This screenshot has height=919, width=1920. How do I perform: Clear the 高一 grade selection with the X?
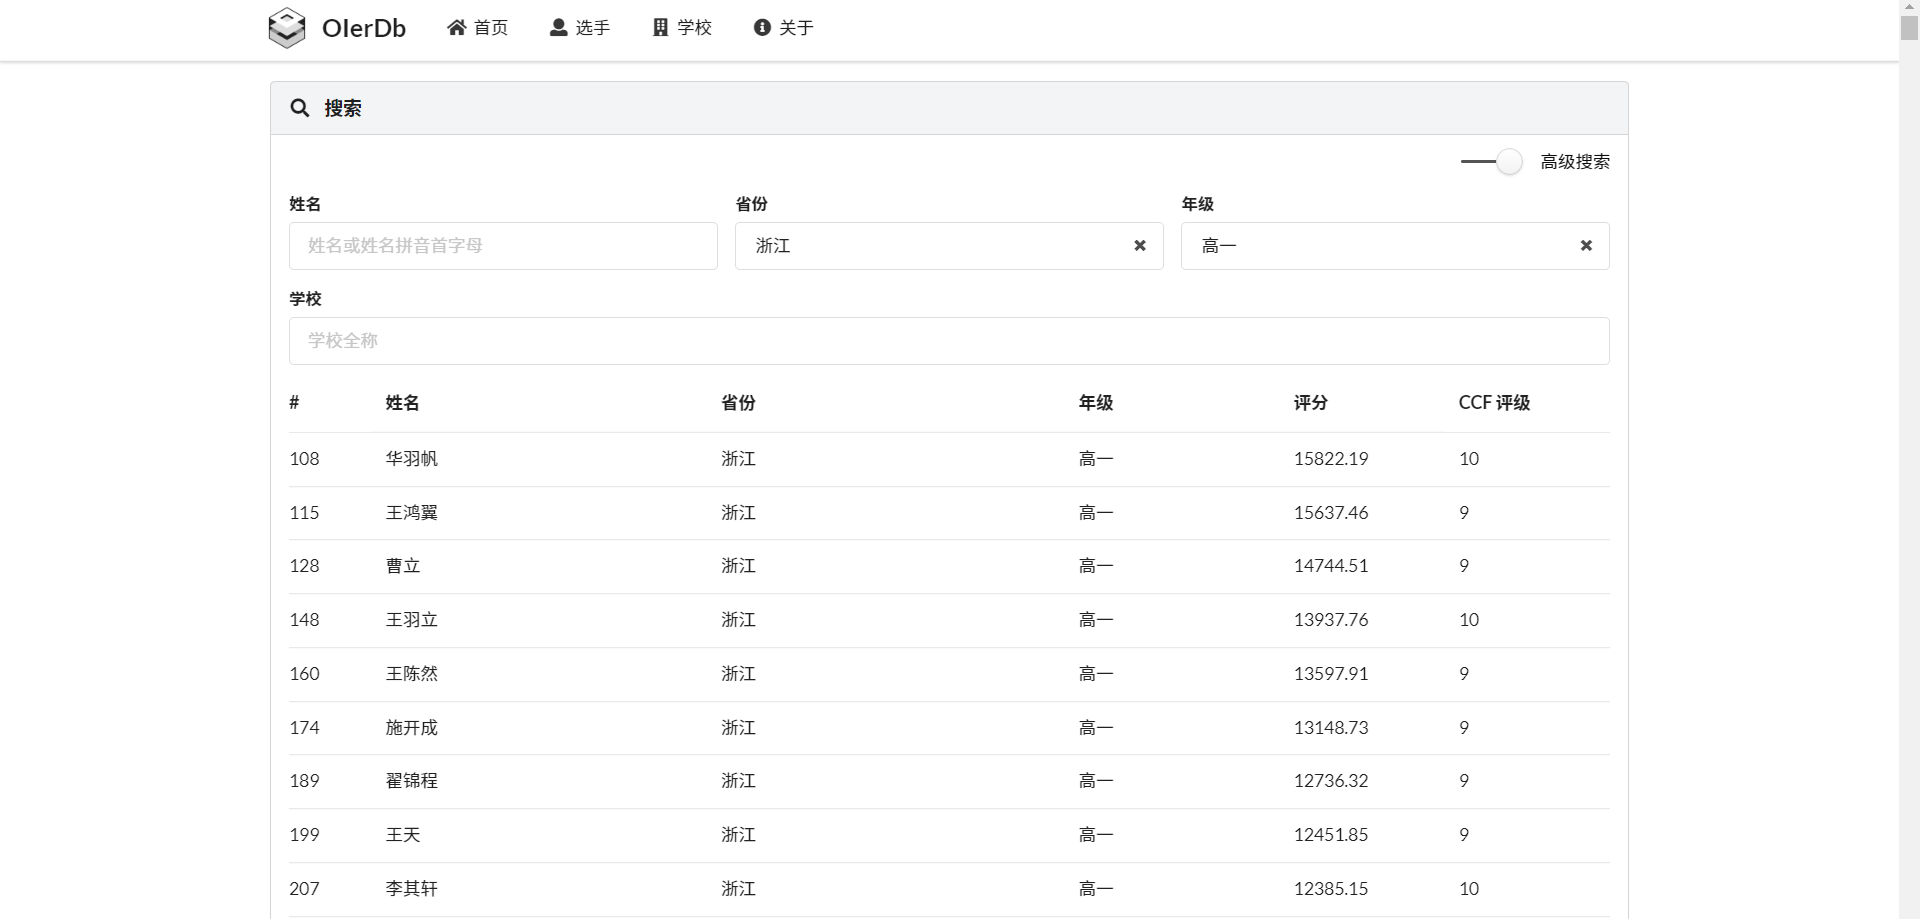click(1585, 246)
